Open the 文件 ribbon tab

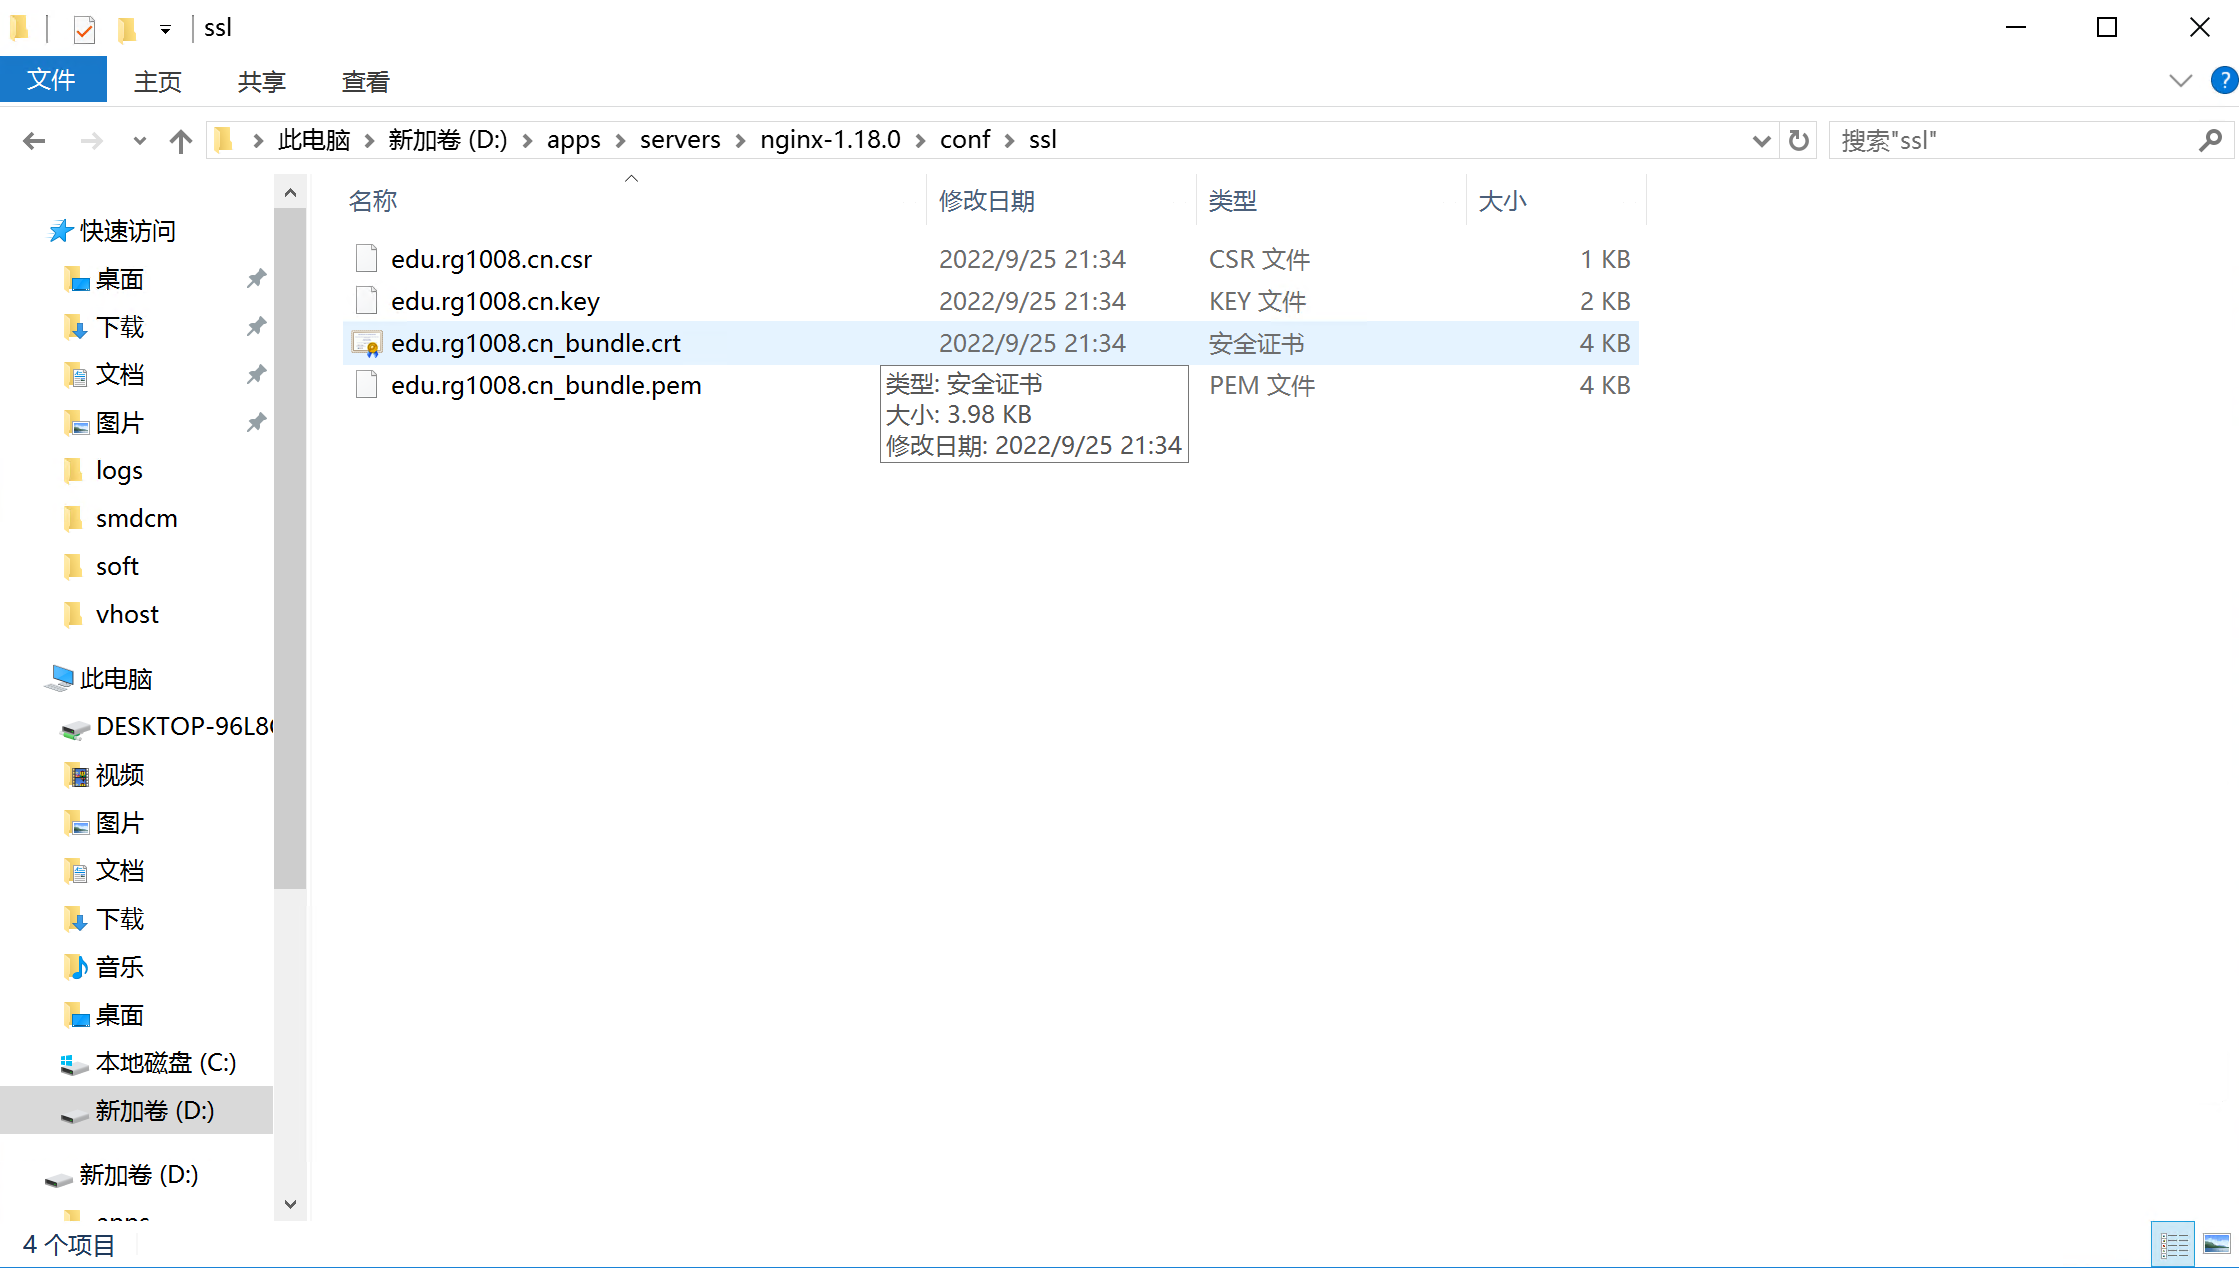pos(52,80)
